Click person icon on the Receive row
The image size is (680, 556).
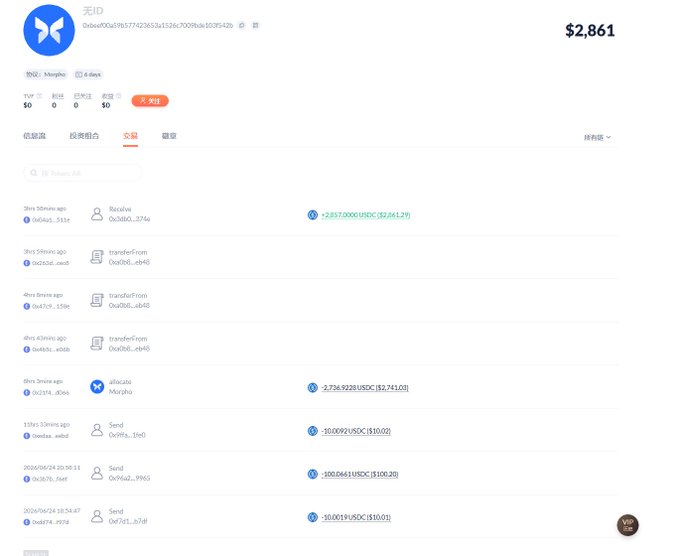(97, 214)
